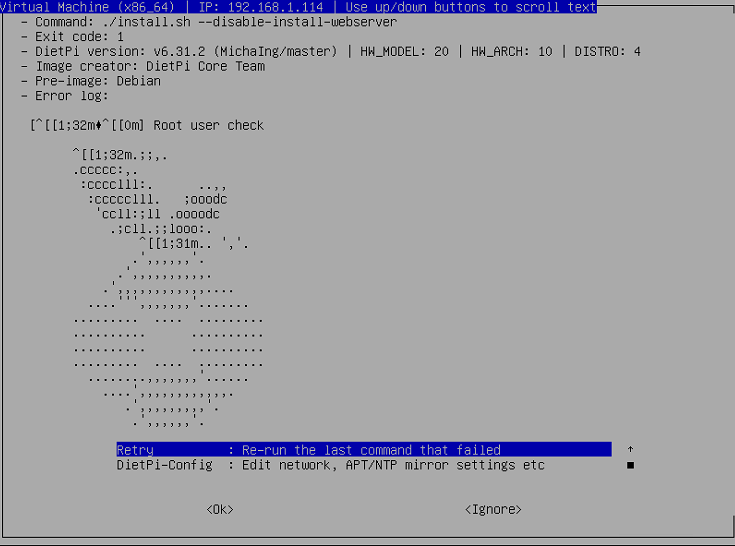Click the 'HW_MODEL: 20' value
735x546 pixels.
(x=404, y=52)
